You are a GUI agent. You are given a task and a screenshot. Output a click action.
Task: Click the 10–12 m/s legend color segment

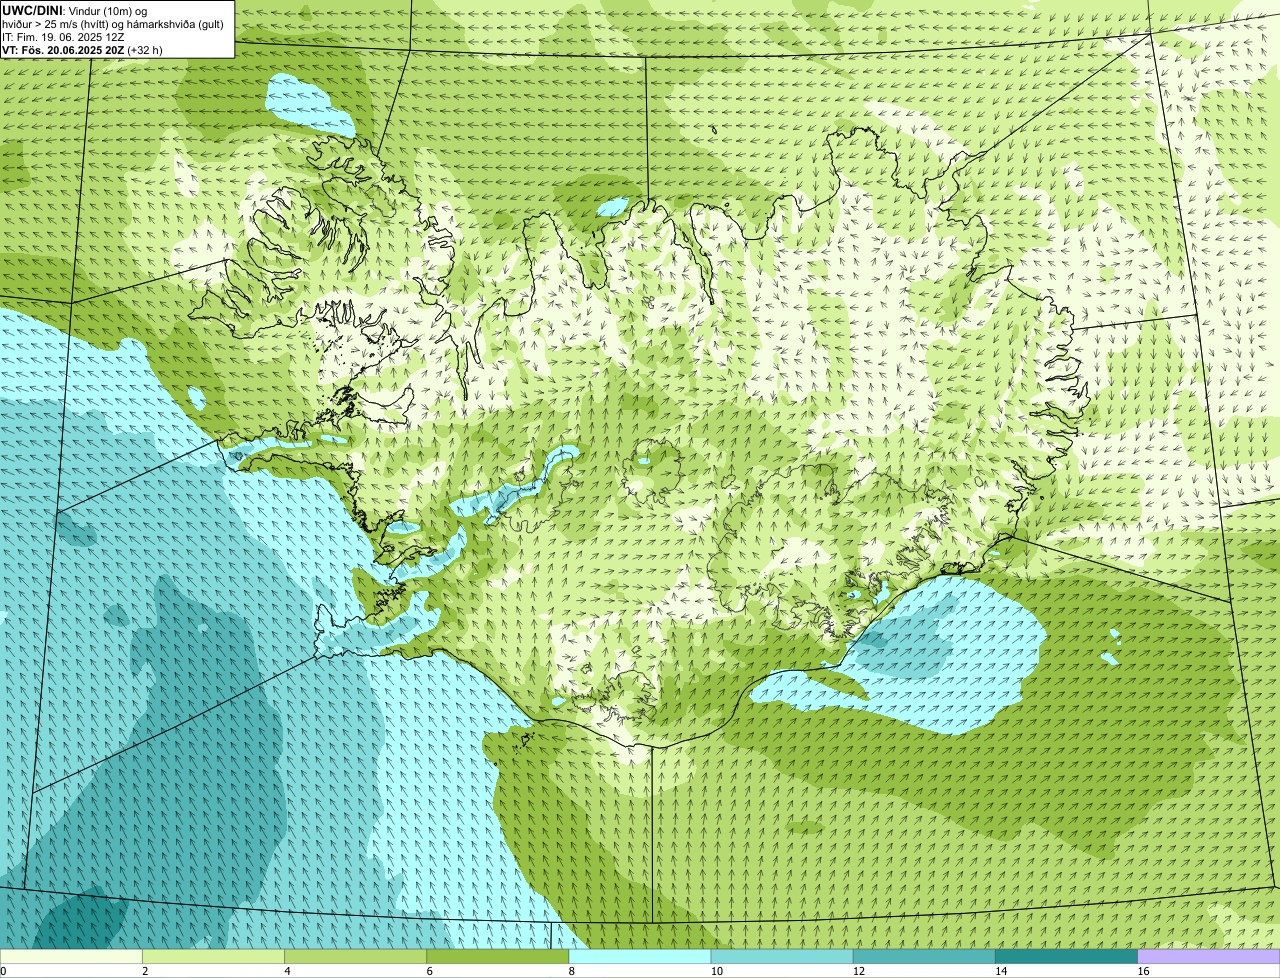click(x=782, y=957)
